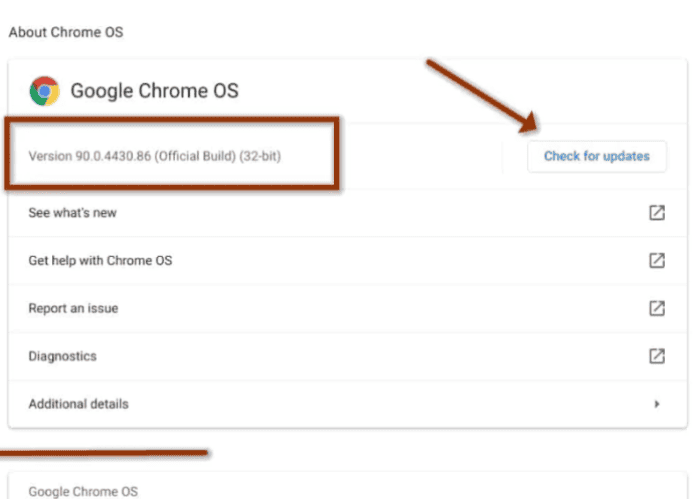Select the See what's new row

tap(347, 213)
